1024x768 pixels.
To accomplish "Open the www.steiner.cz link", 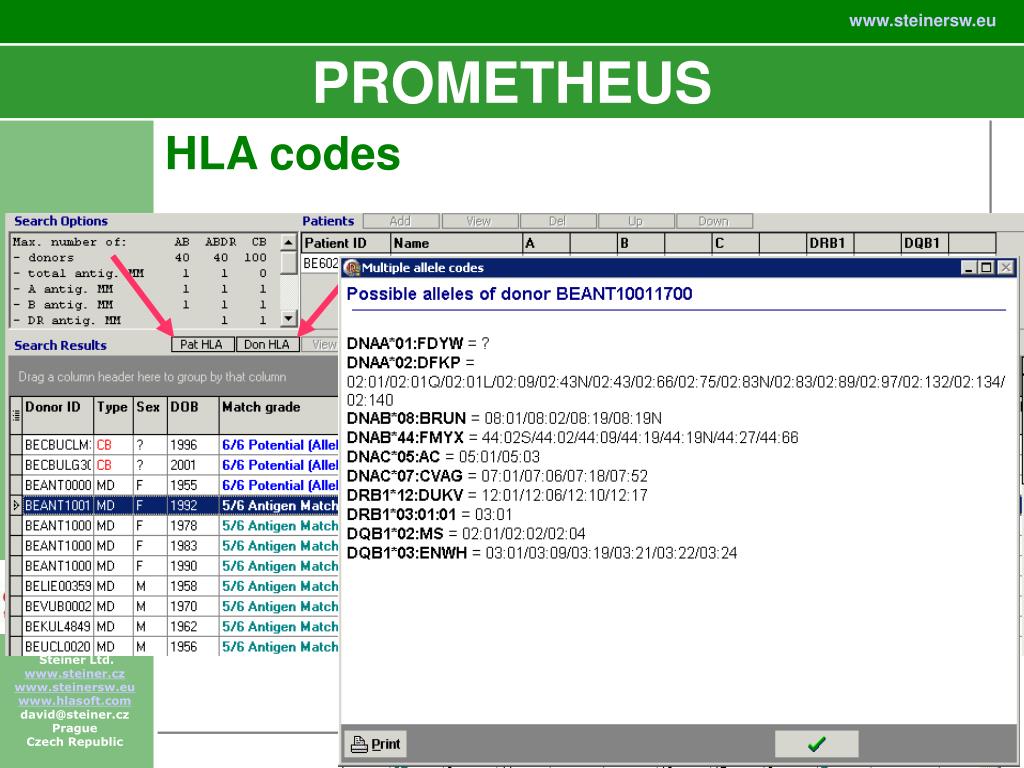I will 74,673.
